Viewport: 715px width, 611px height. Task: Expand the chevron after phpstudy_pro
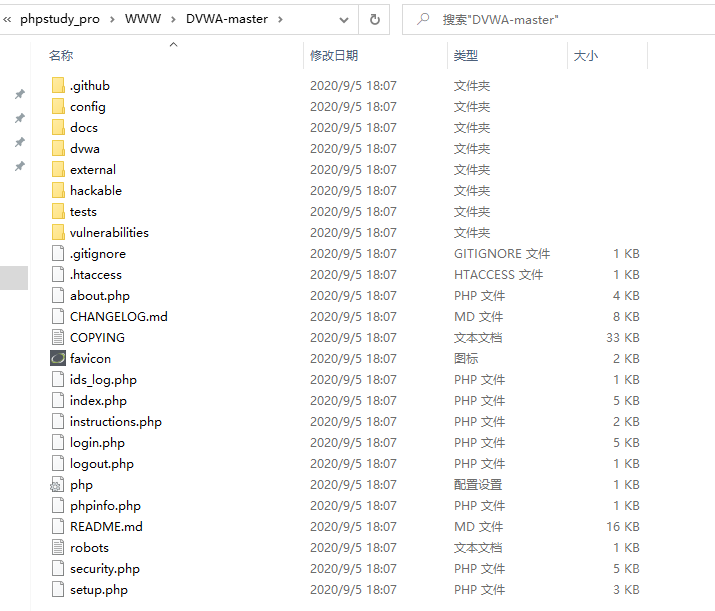point(112,19)
